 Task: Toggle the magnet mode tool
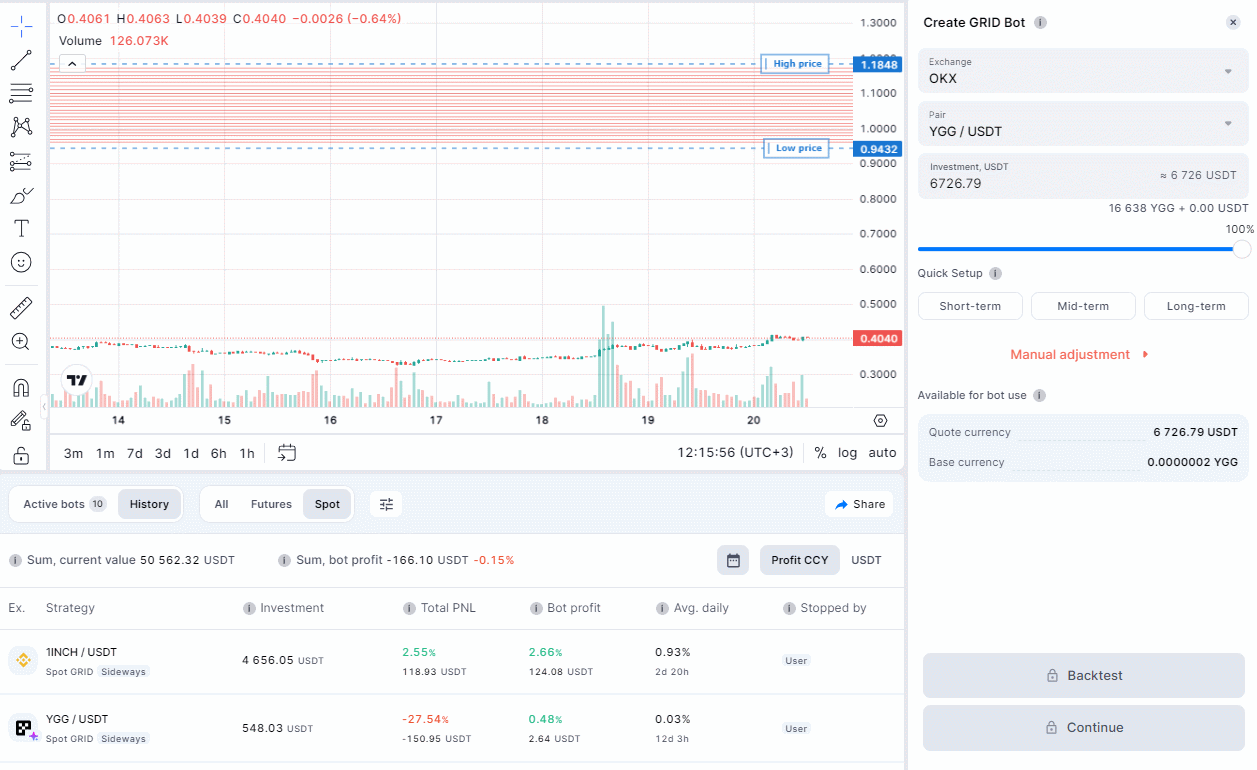[x=21, y=387]
